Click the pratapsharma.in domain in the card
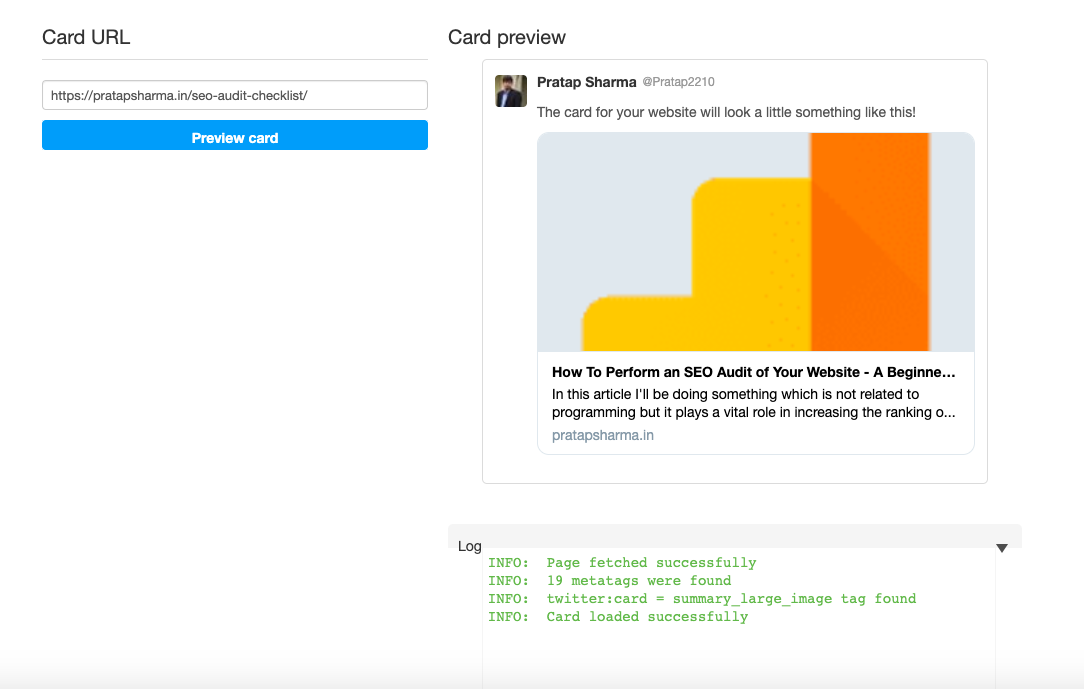Screen dimensions: 1084x689 point(602,435)
